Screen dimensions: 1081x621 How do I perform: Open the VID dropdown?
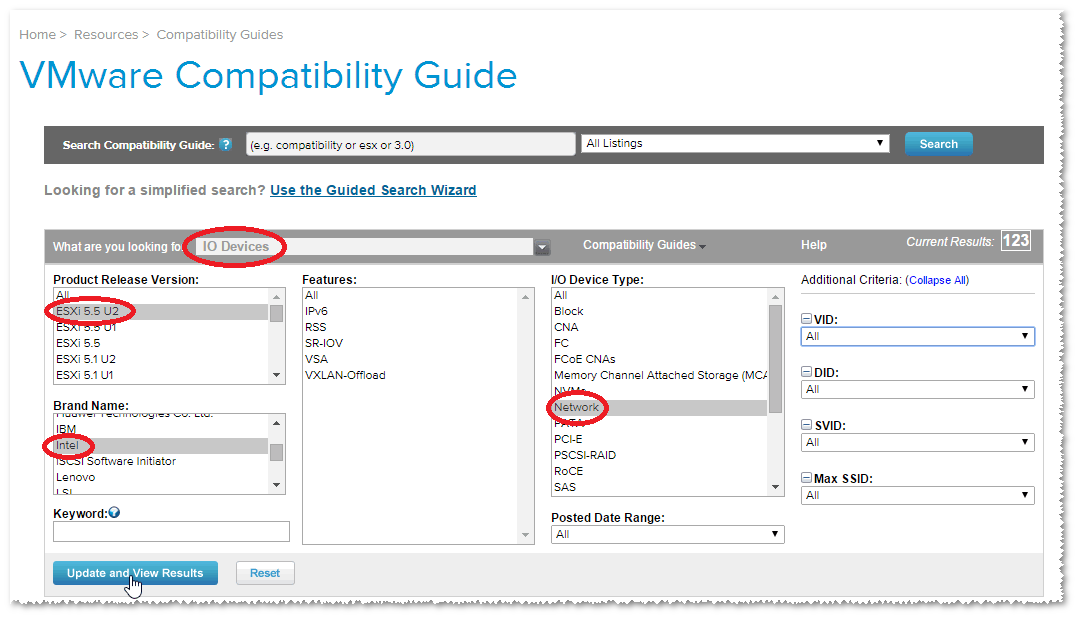pyautogui.click(x=918, y=336)
